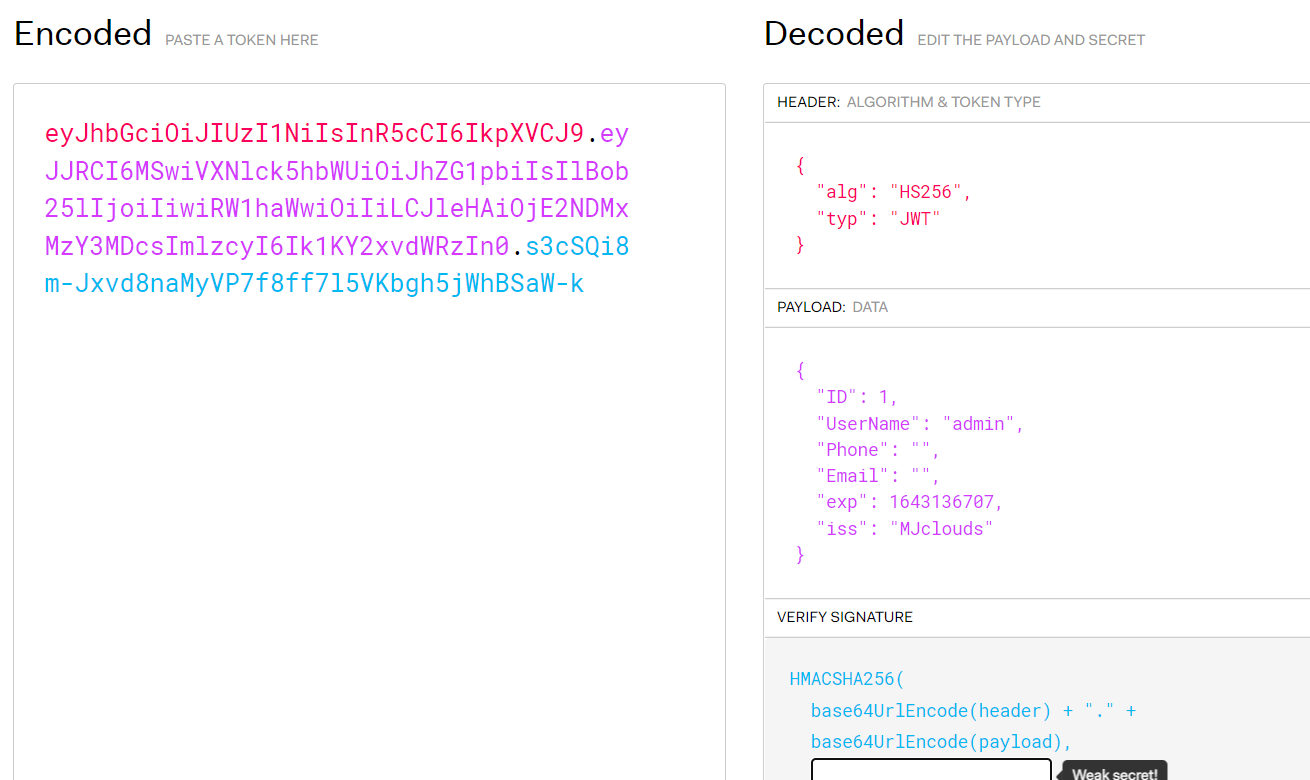Click the VERIFY SIGNATURE section label
Image resolution: width=1310 pixels, height=780 pixels.
click(x=844, y=617)
